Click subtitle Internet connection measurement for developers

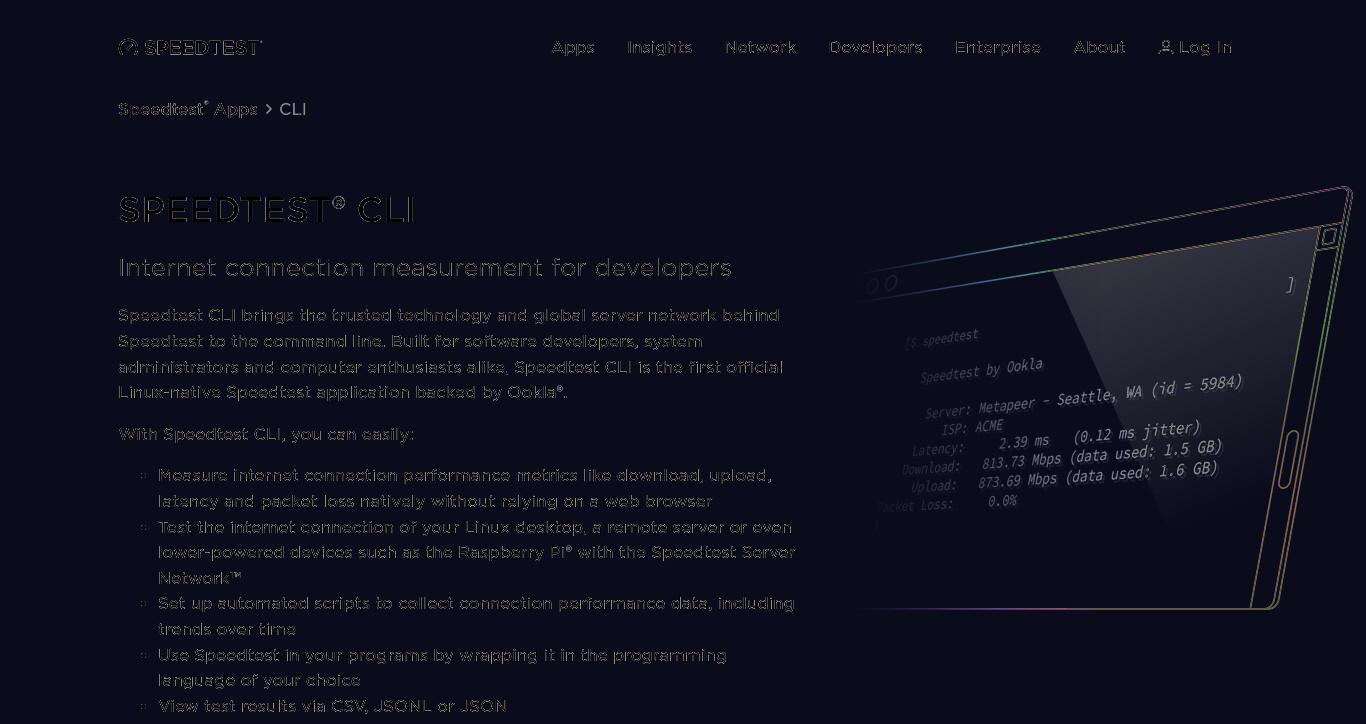tap(425, 268)
